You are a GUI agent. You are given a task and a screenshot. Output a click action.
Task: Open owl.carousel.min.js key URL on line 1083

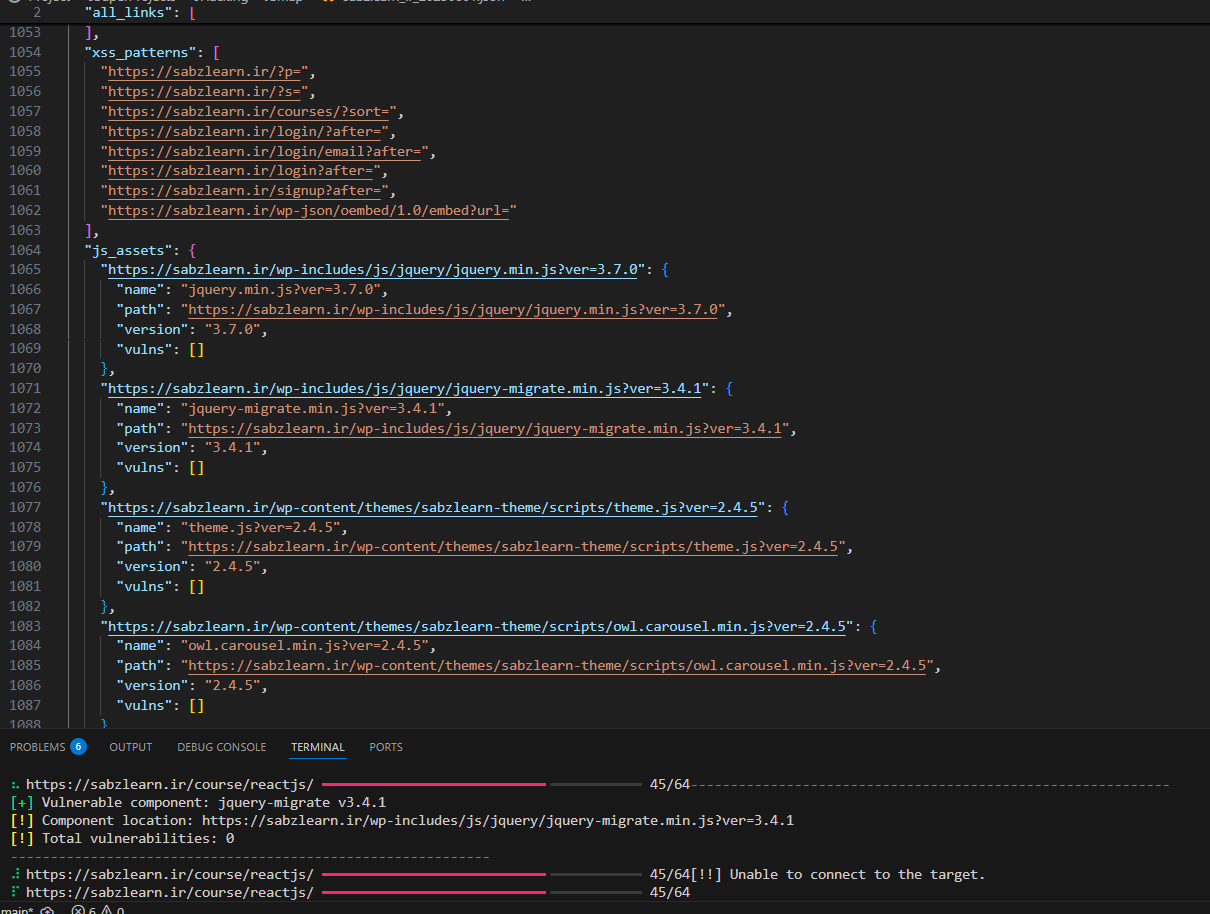[x=478, y=627]
